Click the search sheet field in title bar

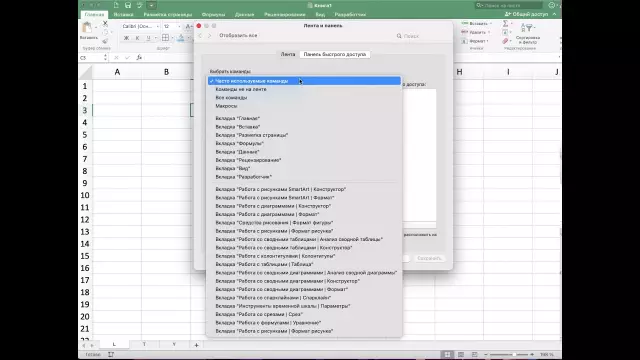(x=509, y=5)
